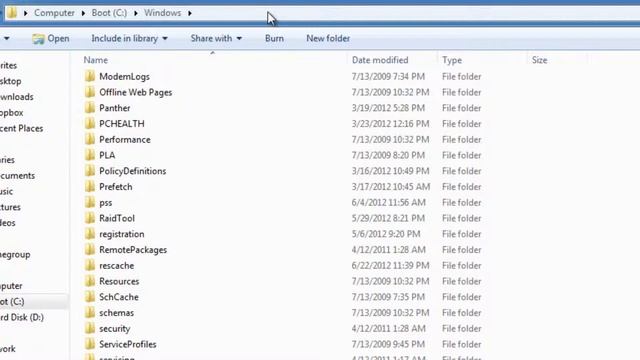Expand the arrow before Computer in breadcrumb
The width and height of the screenshot is (640, 360).
(25, 13)
